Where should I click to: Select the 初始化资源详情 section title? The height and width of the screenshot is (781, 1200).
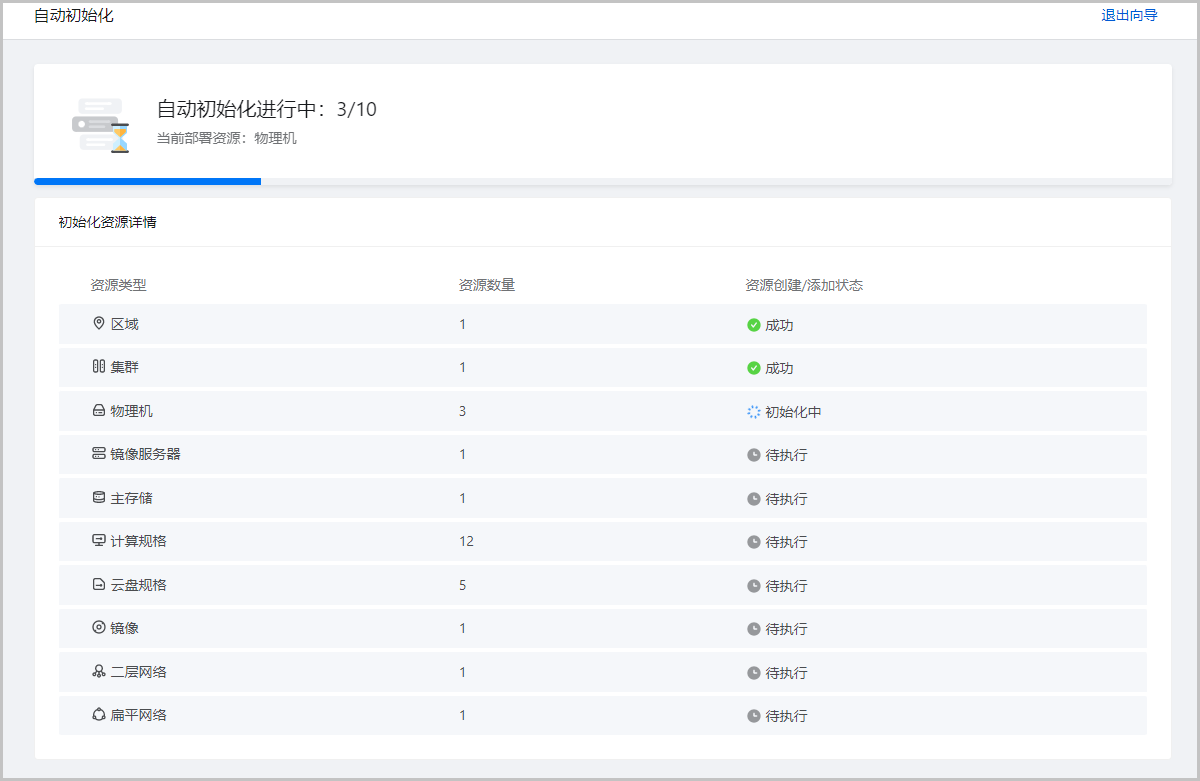pos(107,222)
